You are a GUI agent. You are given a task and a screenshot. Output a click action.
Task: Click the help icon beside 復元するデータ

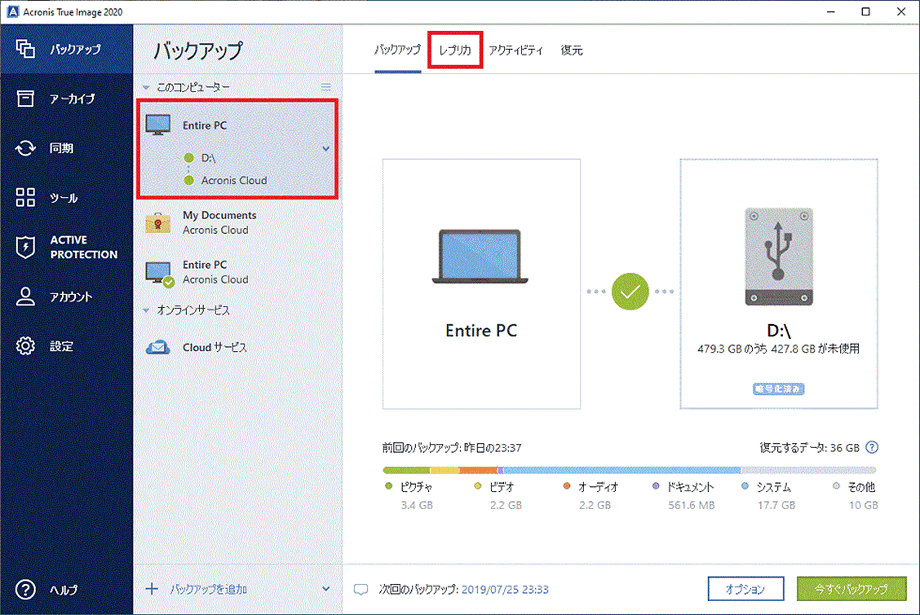pos(872,447)
